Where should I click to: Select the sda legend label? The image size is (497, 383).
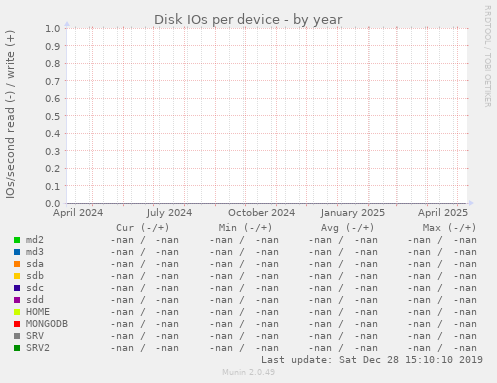(35, 264)
